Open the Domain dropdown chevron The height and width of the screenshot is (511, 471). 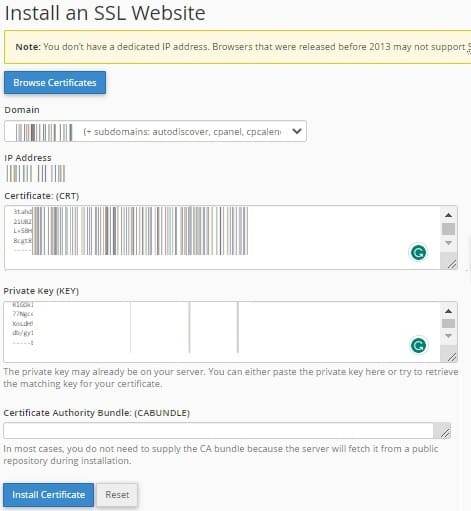pos(297,131)
